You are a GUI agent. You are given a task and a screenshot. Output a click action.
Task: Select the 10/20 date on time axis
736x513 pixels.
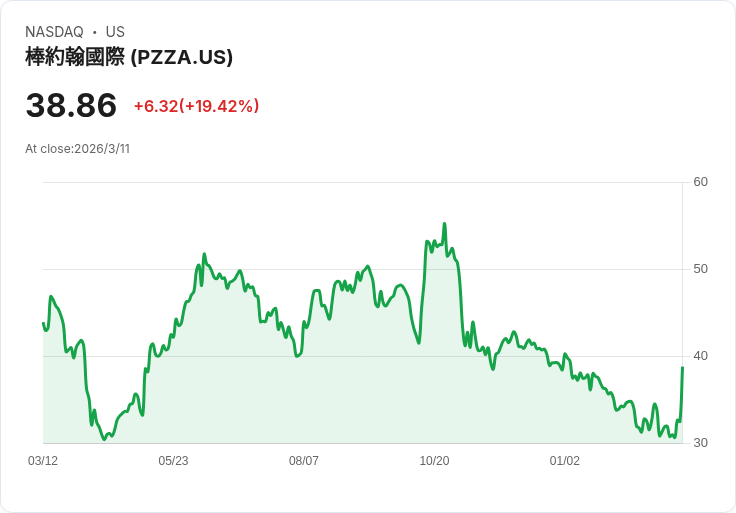pos(434,461)
